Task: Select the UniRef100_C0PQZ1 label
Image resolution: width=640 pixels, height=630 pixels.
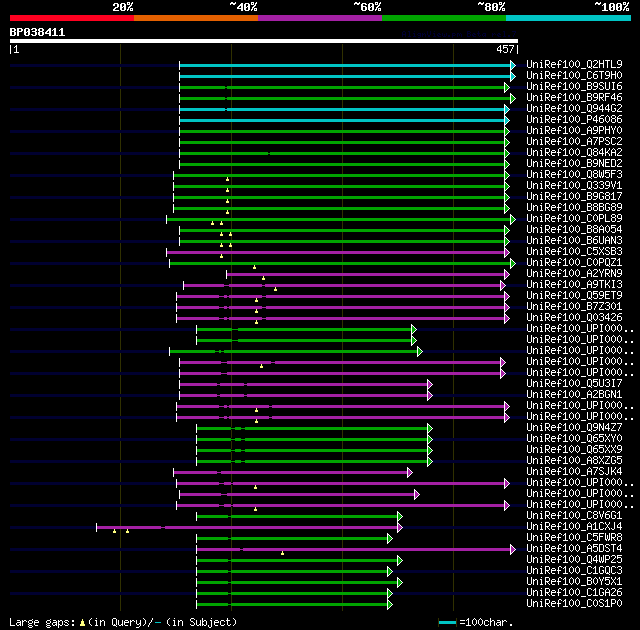Action: (574, 263)
